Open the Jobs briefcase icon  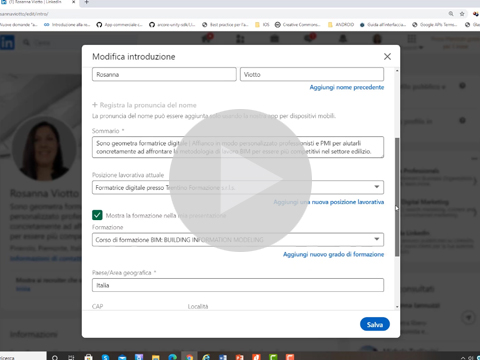(x=274, y=39)
